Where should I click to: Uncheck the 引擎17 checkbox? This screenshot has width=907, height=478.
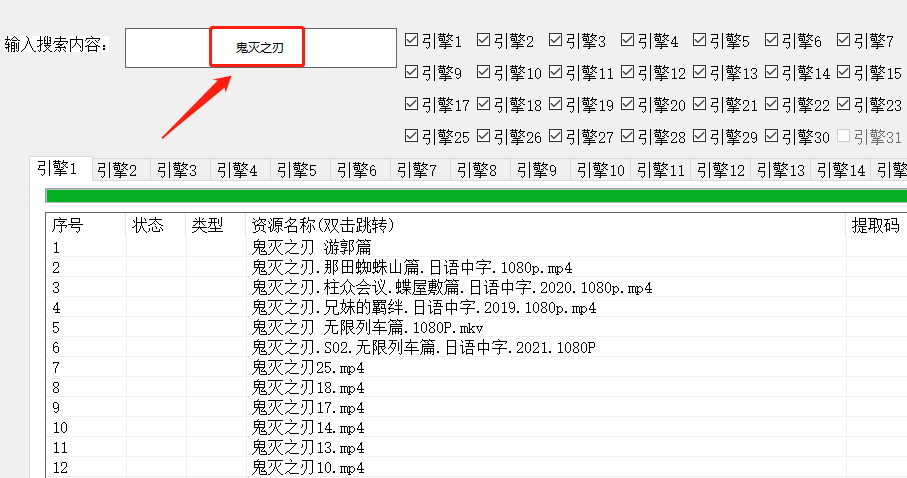point(411,104)
